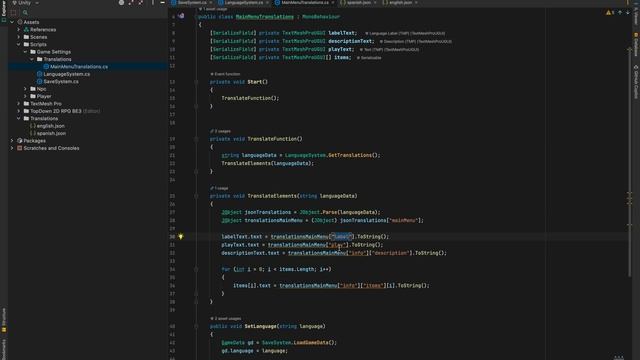Expand Scratches and Consoles node

pyautogui.click(x=12, y=148)
